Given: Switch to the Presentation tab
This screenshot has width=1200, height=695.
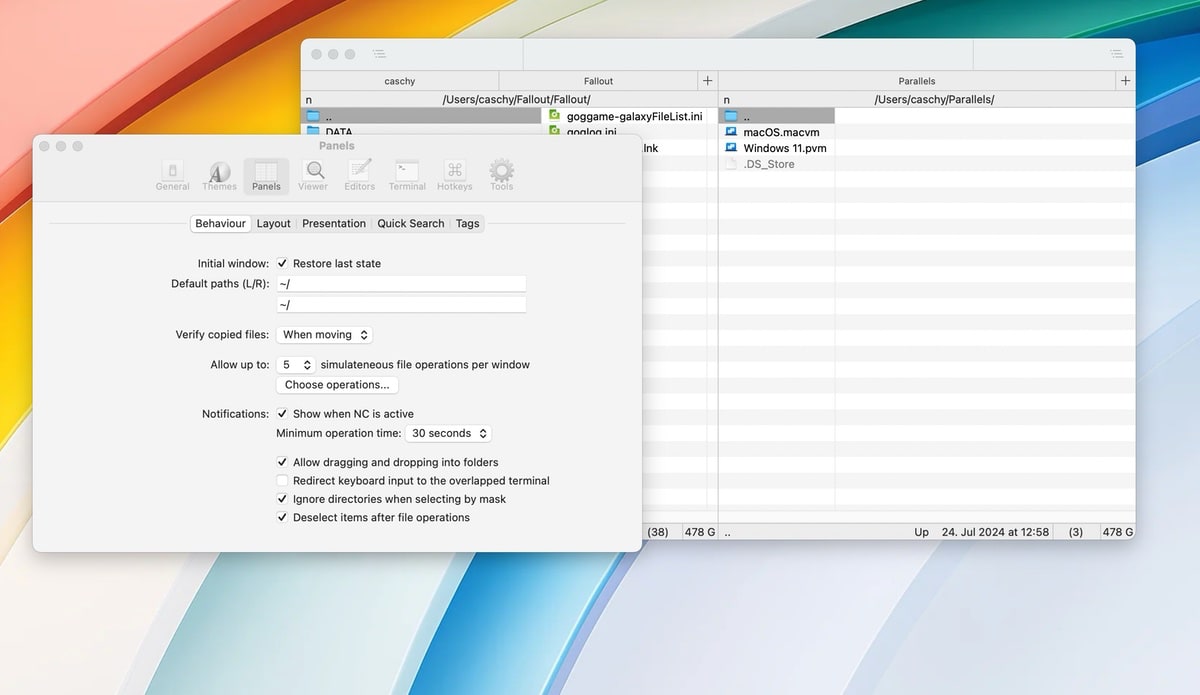Looking at the screenshot, I should (x=333, y=223).
